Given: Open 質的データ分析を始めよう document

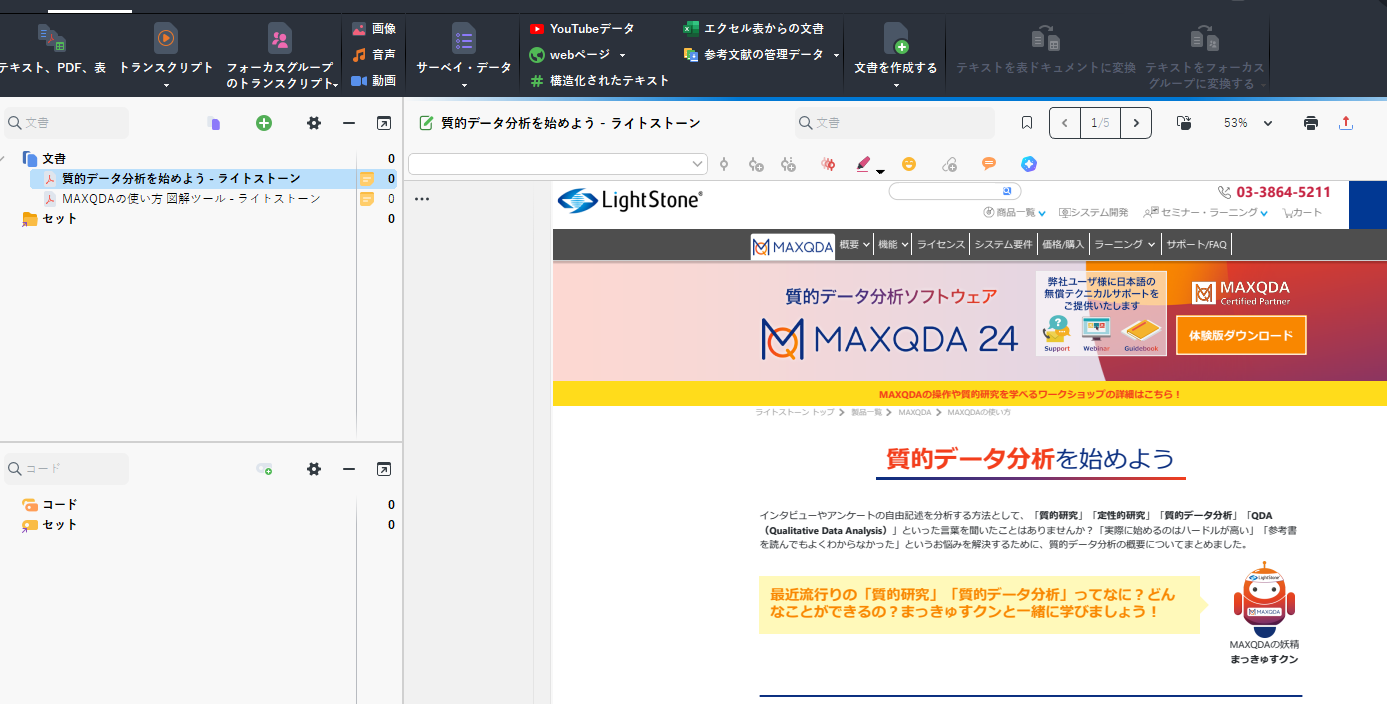Looking at the screenshot, I should point(181,179).
